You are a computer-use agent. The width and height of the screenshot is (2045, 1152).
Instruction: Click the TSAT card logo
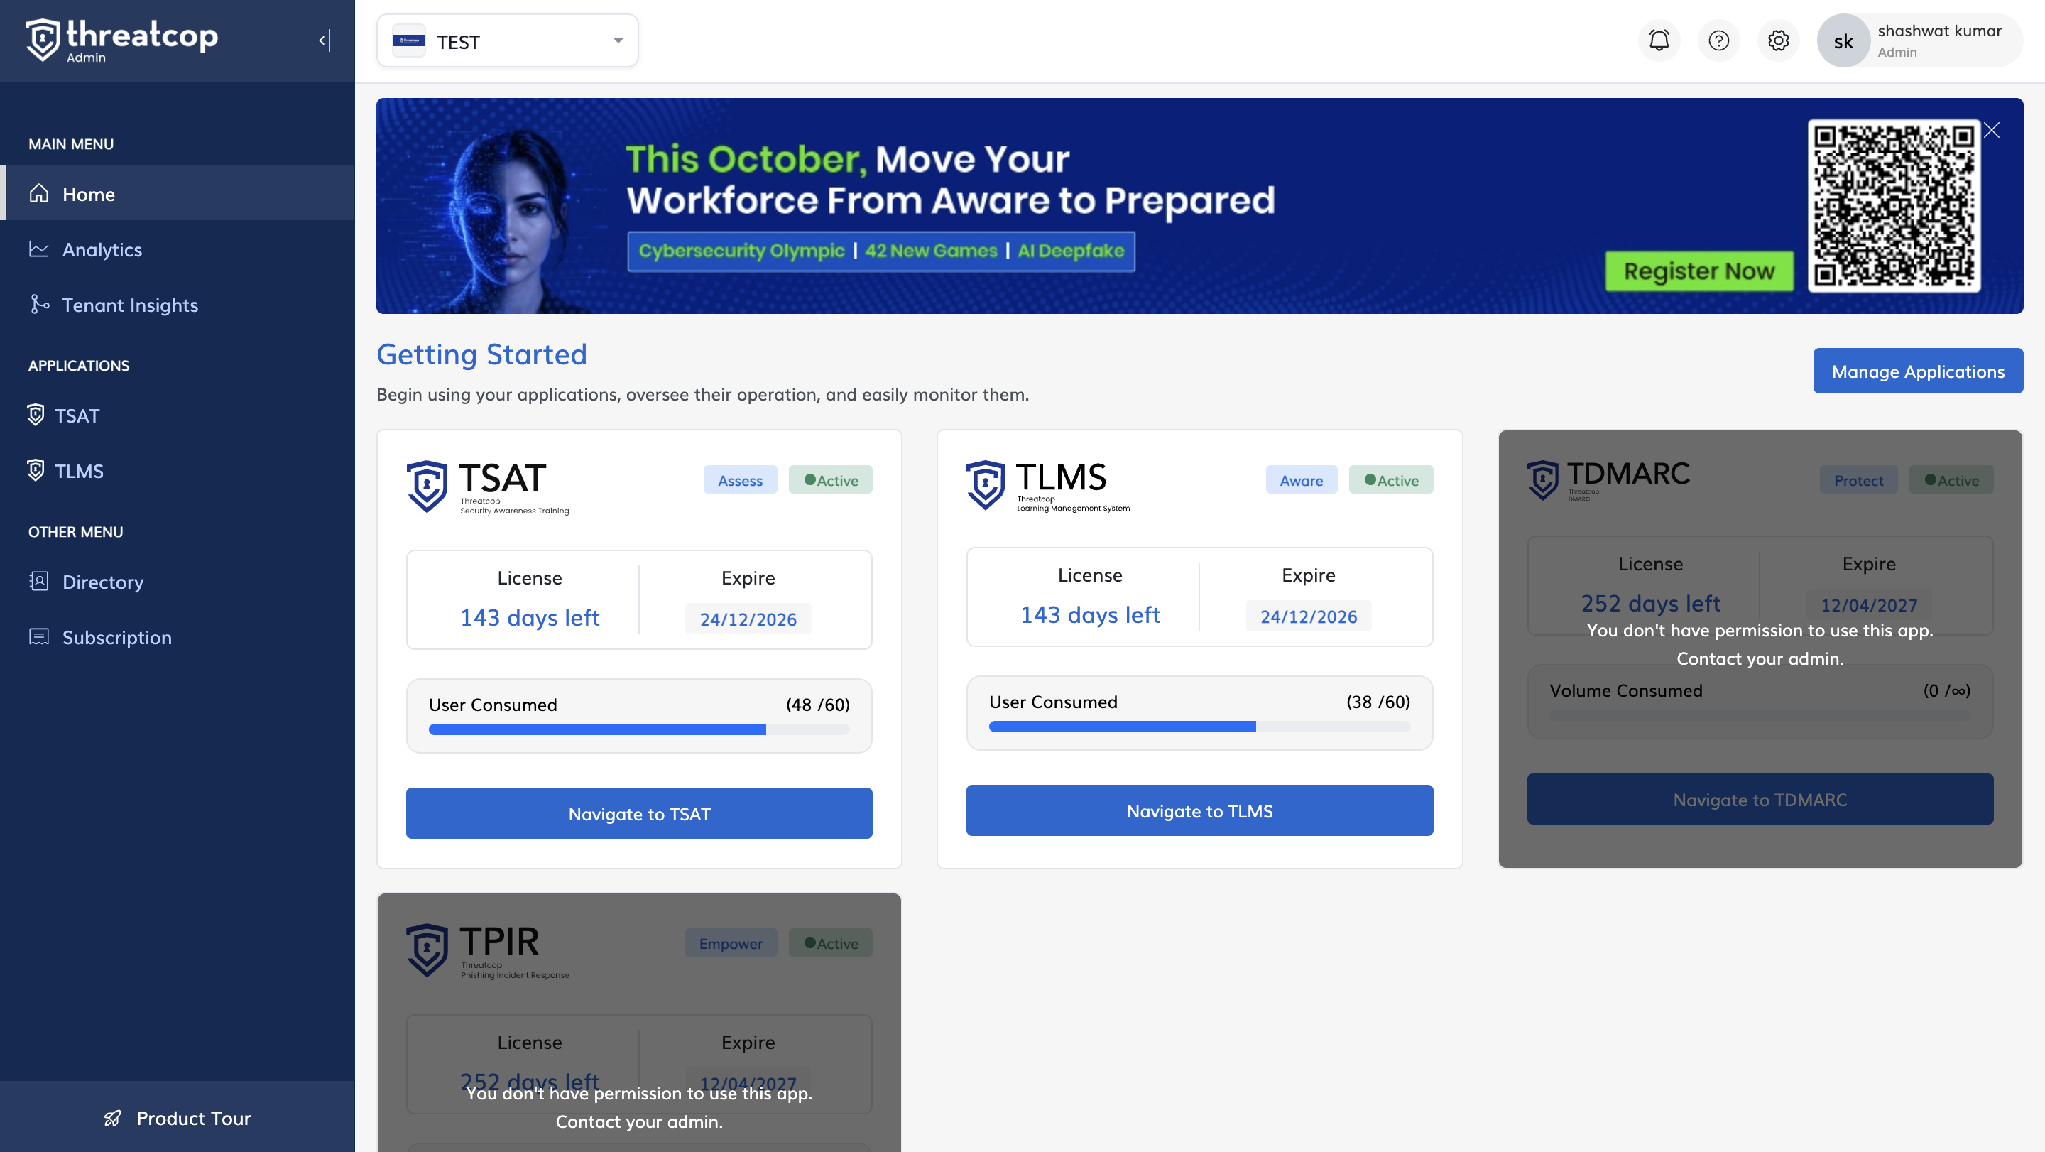point(489,487)
